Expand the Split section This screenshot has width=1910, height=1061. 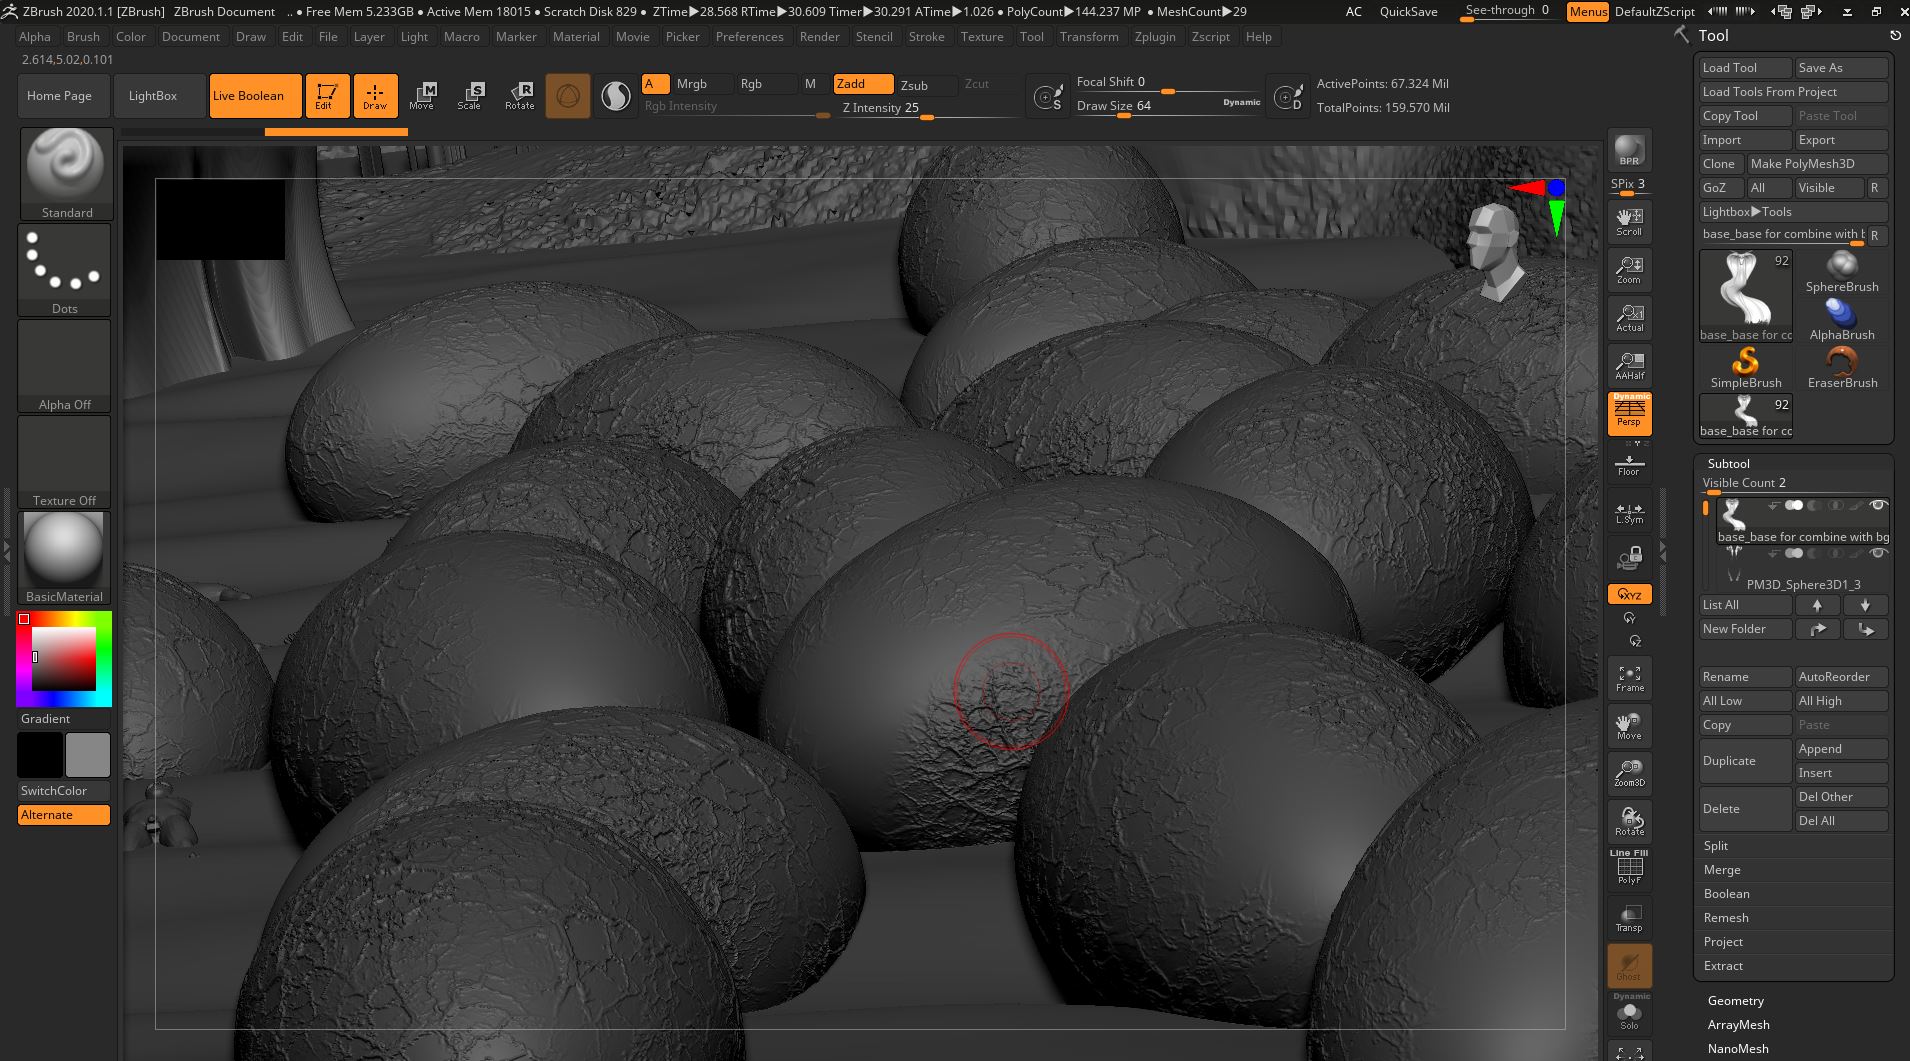[x=1716, y=846]
